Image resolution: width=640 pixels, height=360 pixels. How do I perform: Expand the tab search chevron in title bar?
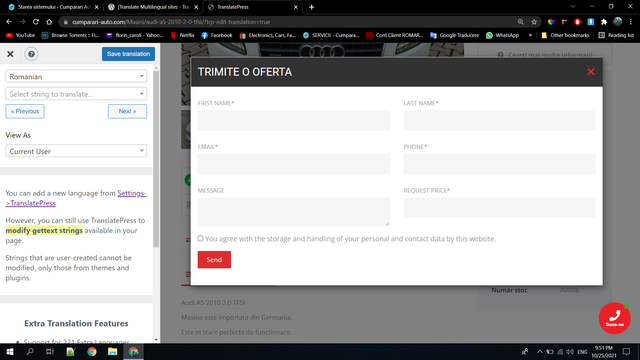(573, 7)
